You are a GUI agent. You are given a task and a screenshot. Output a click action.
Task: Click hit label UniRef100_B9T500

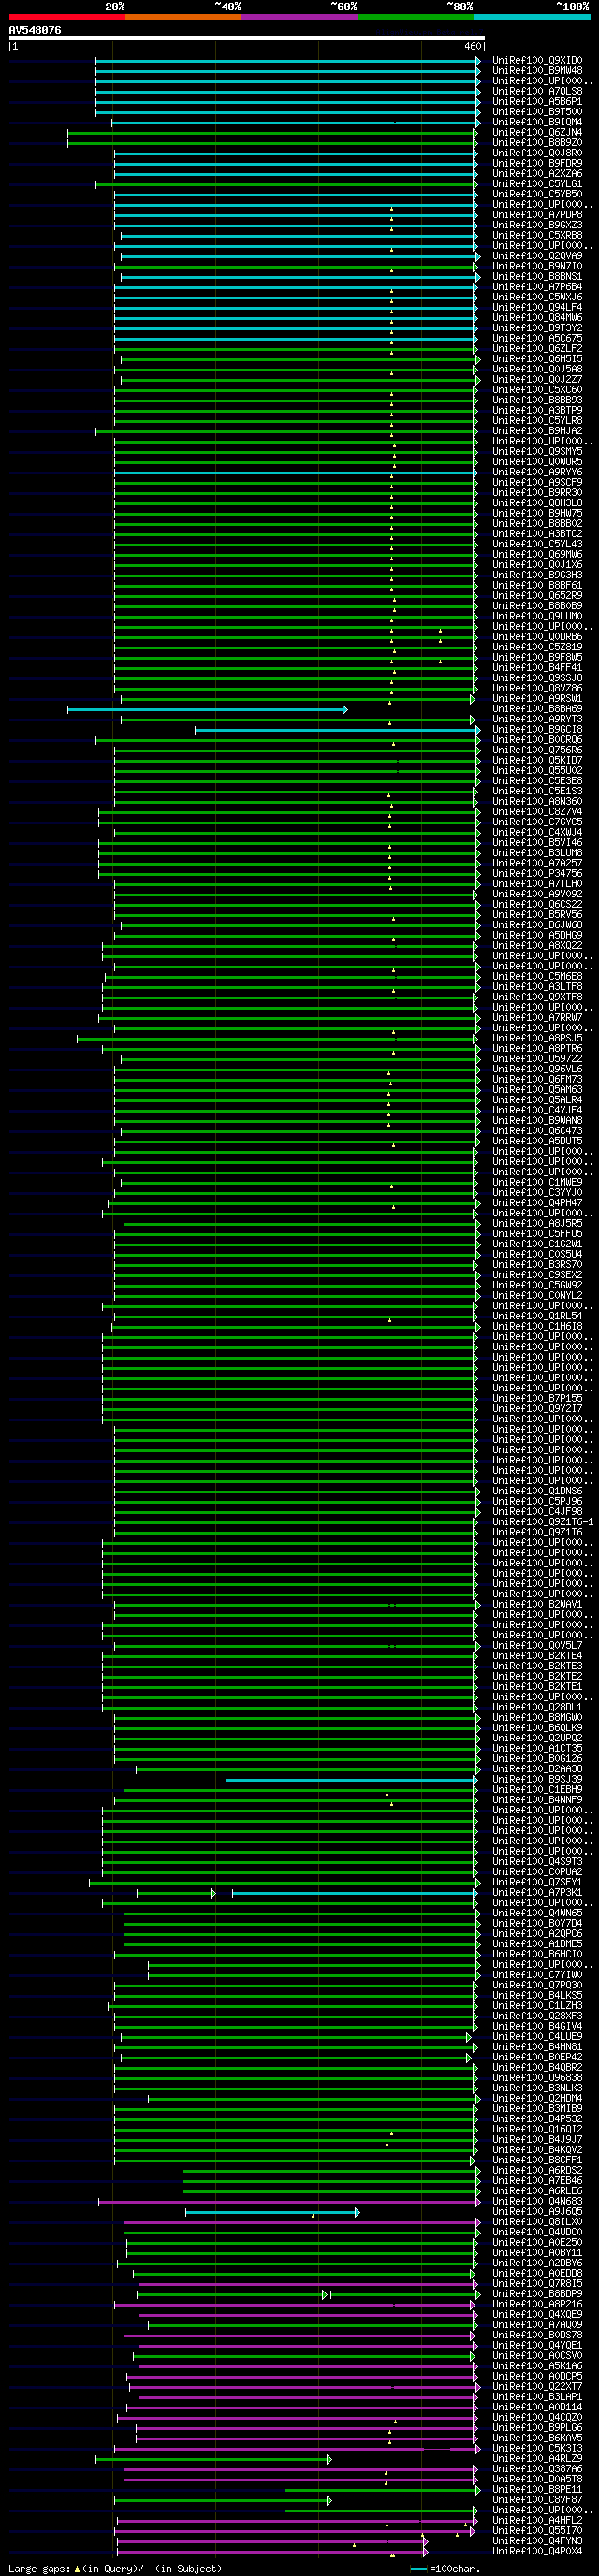[537, 112]
